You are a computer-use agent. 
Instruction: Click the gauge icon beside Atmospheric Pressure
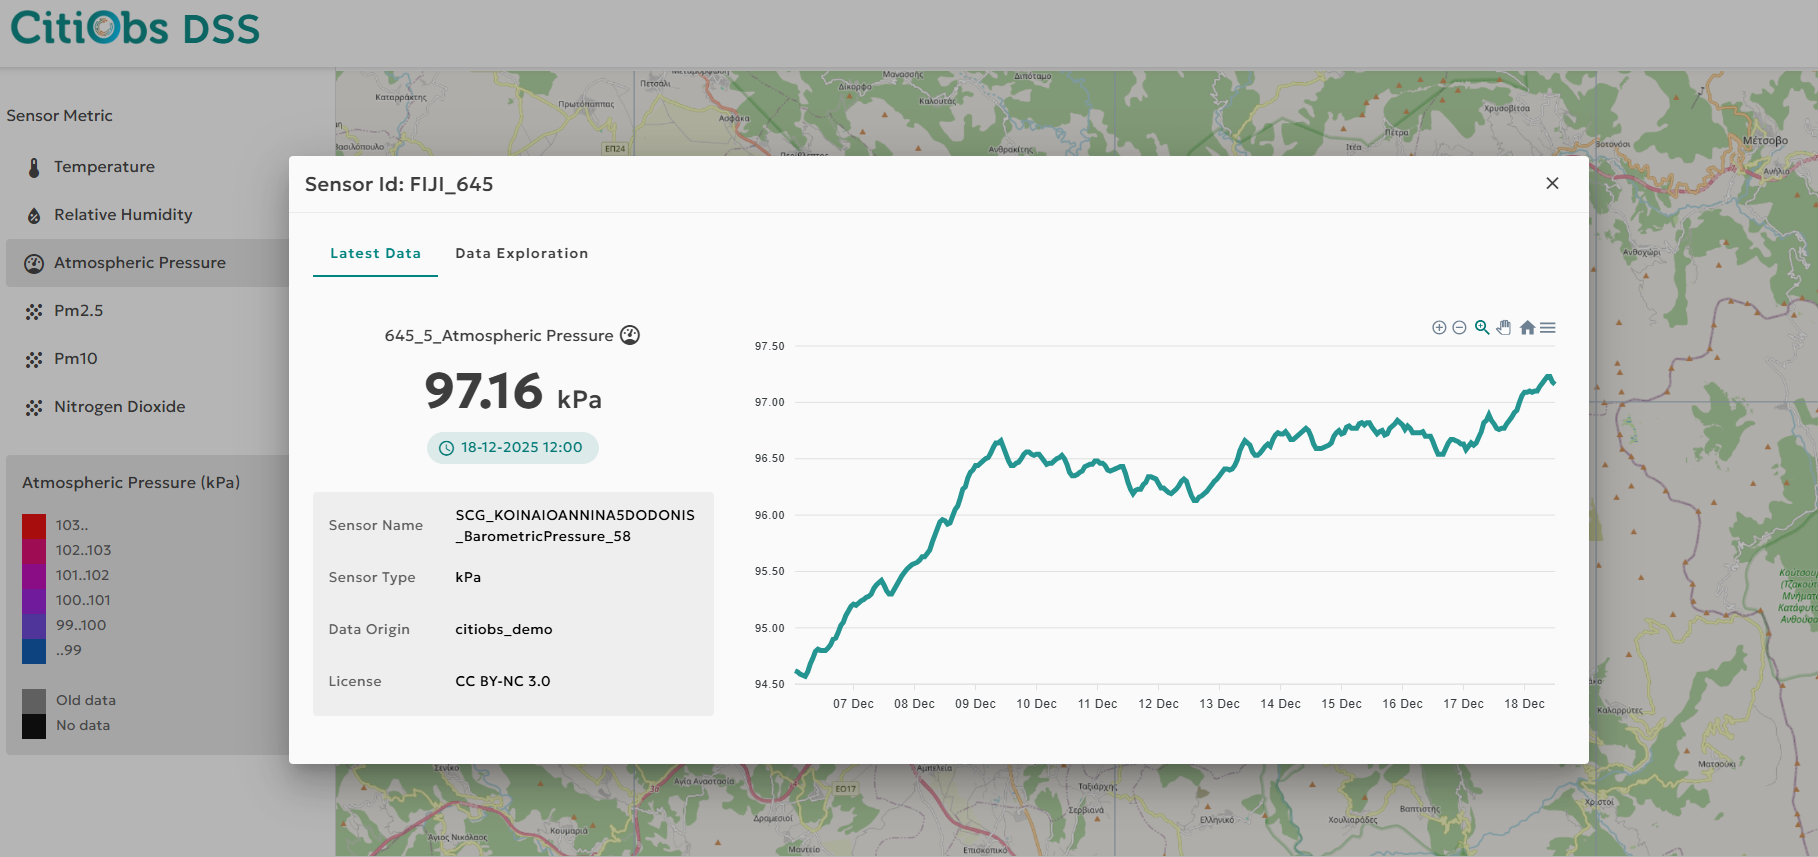tap(34, 263)
